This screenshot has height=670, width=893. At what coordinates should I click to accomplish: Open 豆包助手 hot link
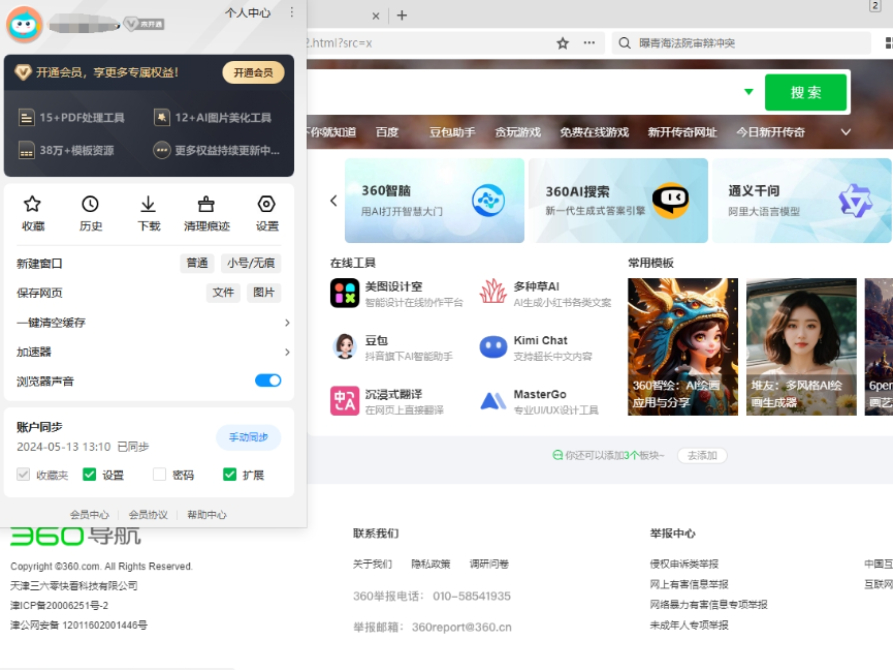coord(452,132)
